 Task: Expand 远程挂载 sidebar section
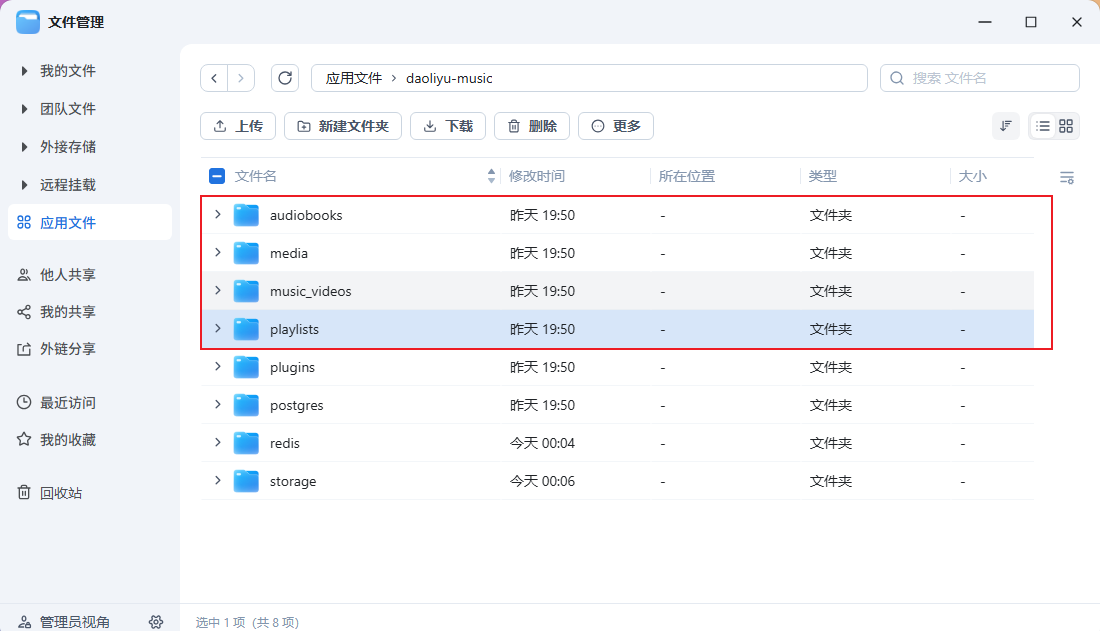(x=25, y=185)
